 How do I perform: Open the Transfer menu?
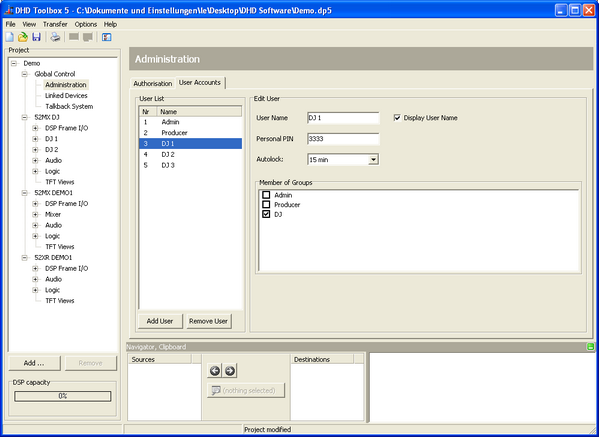[55, 24]
